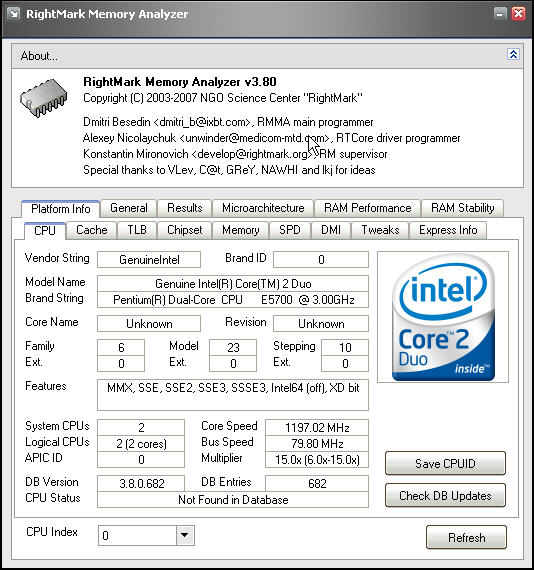Screen dimensions: 534x570
Task: Click the DB Entries value 682
Action: [x=317, y=483]
